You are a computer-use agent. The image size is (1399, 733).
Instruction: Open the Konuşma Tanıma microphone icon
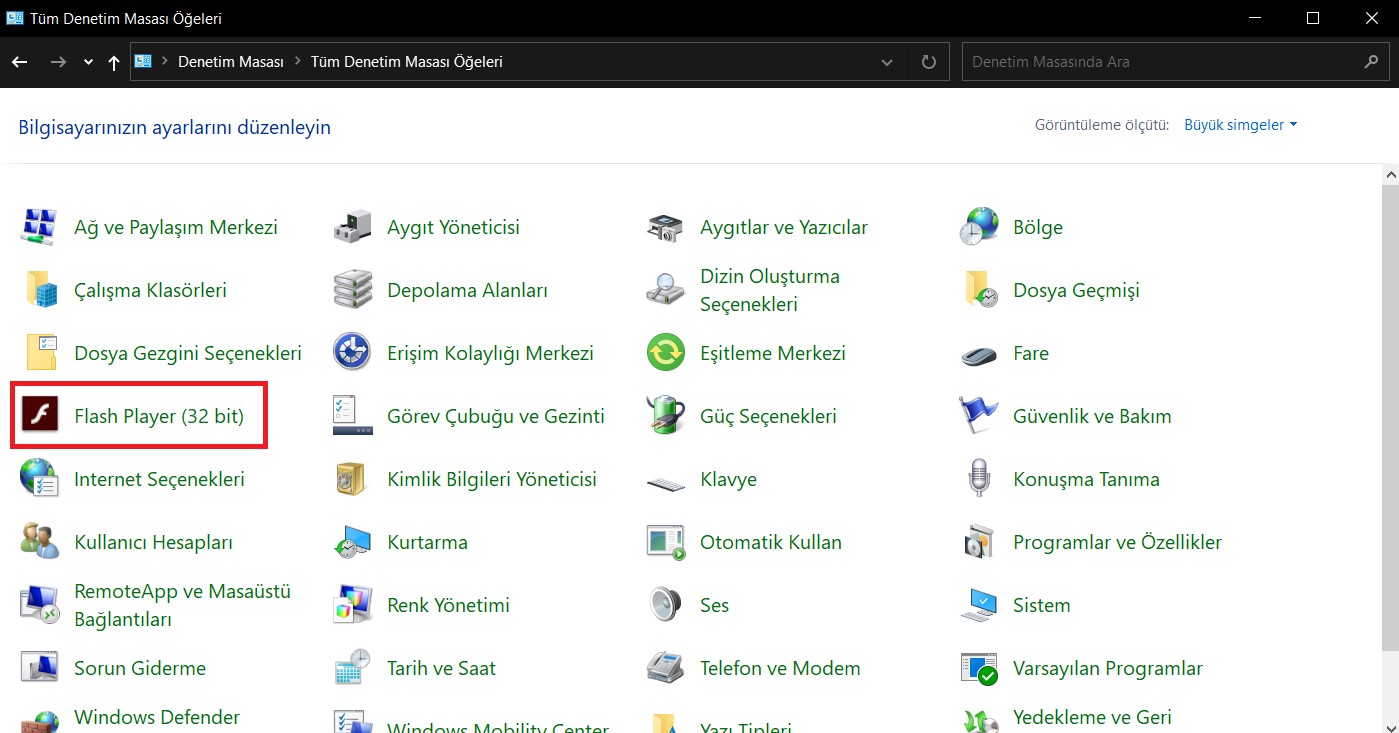pos(979,479)
